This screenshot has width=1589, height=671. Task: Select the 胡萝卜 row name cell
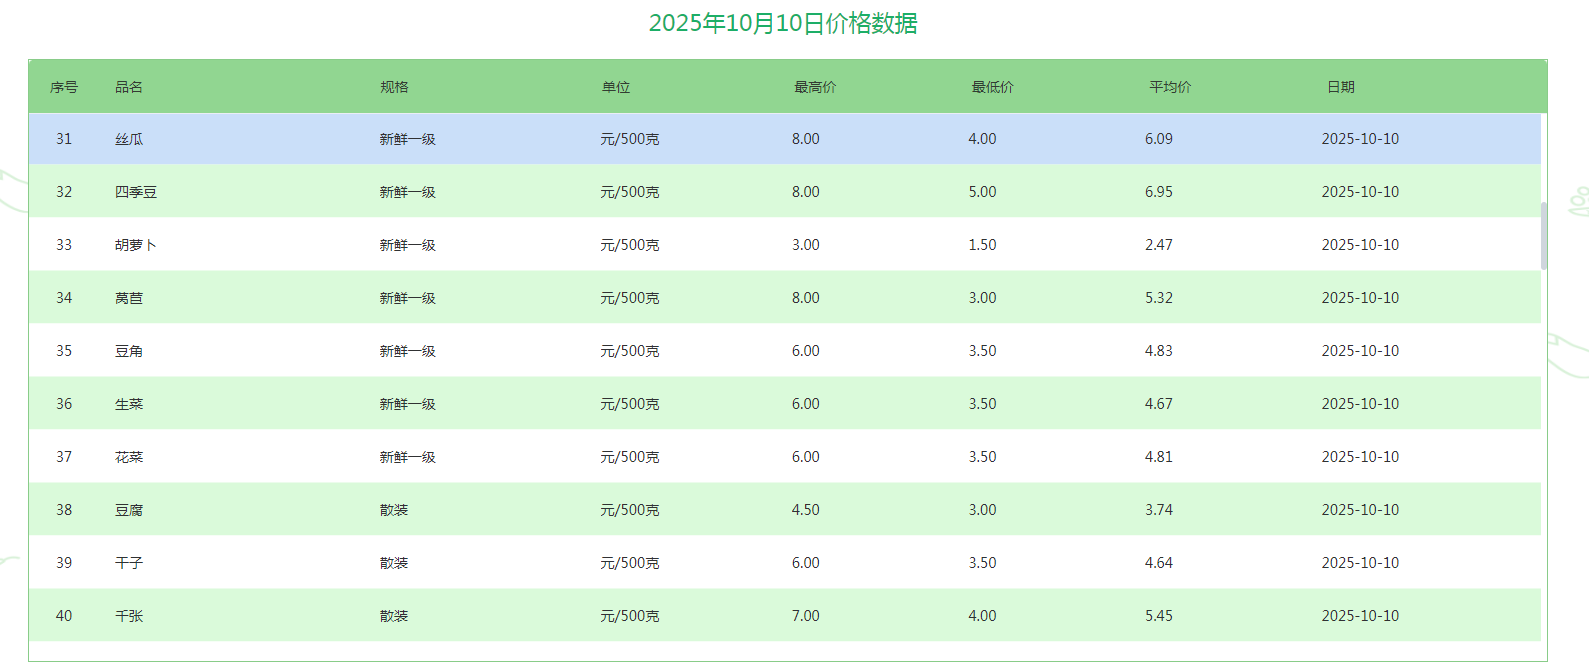coord(136,245)
